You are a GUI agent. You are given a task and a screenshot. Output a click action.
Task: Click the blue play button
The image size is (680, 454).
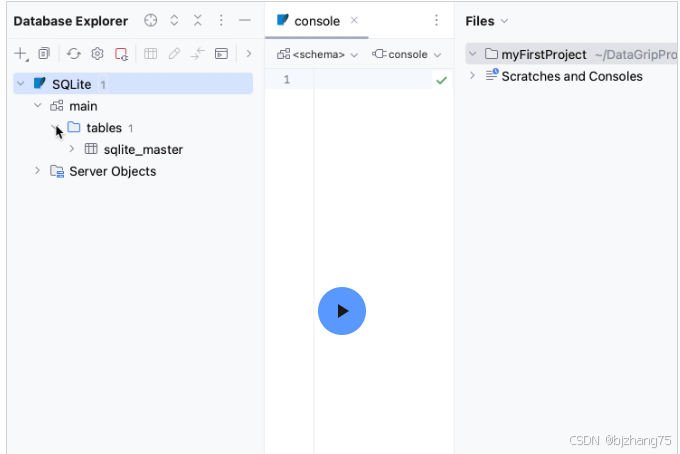pyautogui.click(x=342, y=311)
